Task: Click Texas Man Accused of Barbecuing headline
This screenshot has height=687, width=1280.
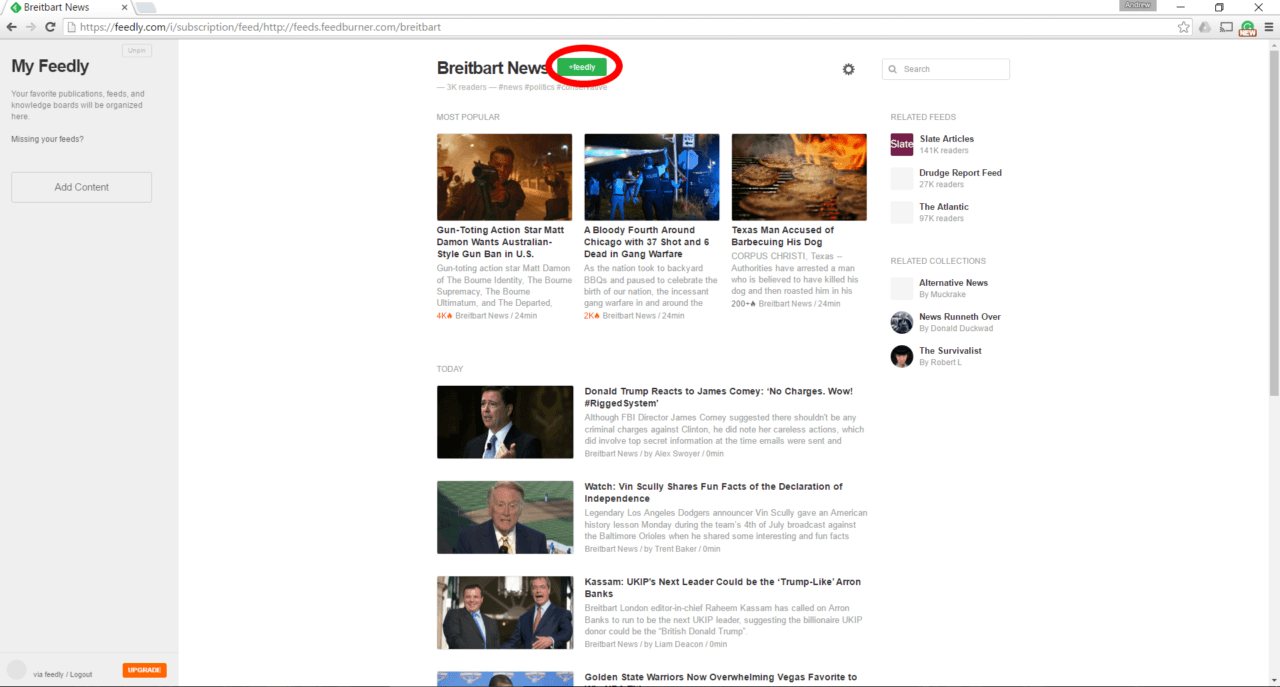Action: (x=783, y=236)
